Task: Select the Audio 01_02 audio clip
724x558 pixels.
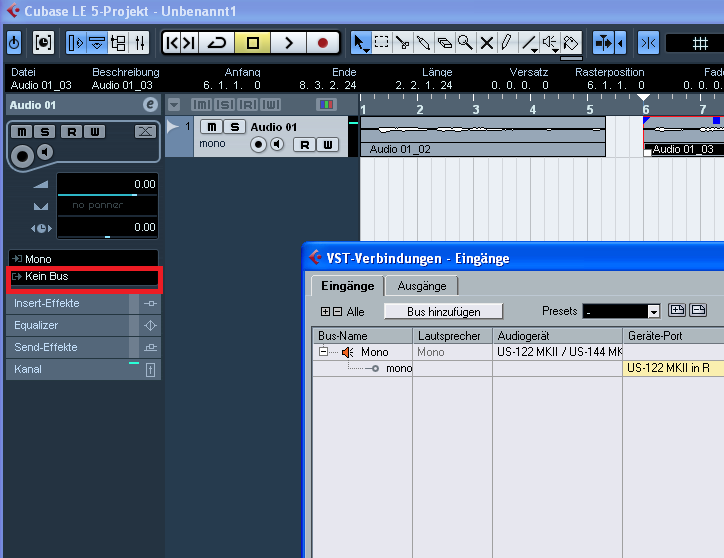Action: pos(483,137)
